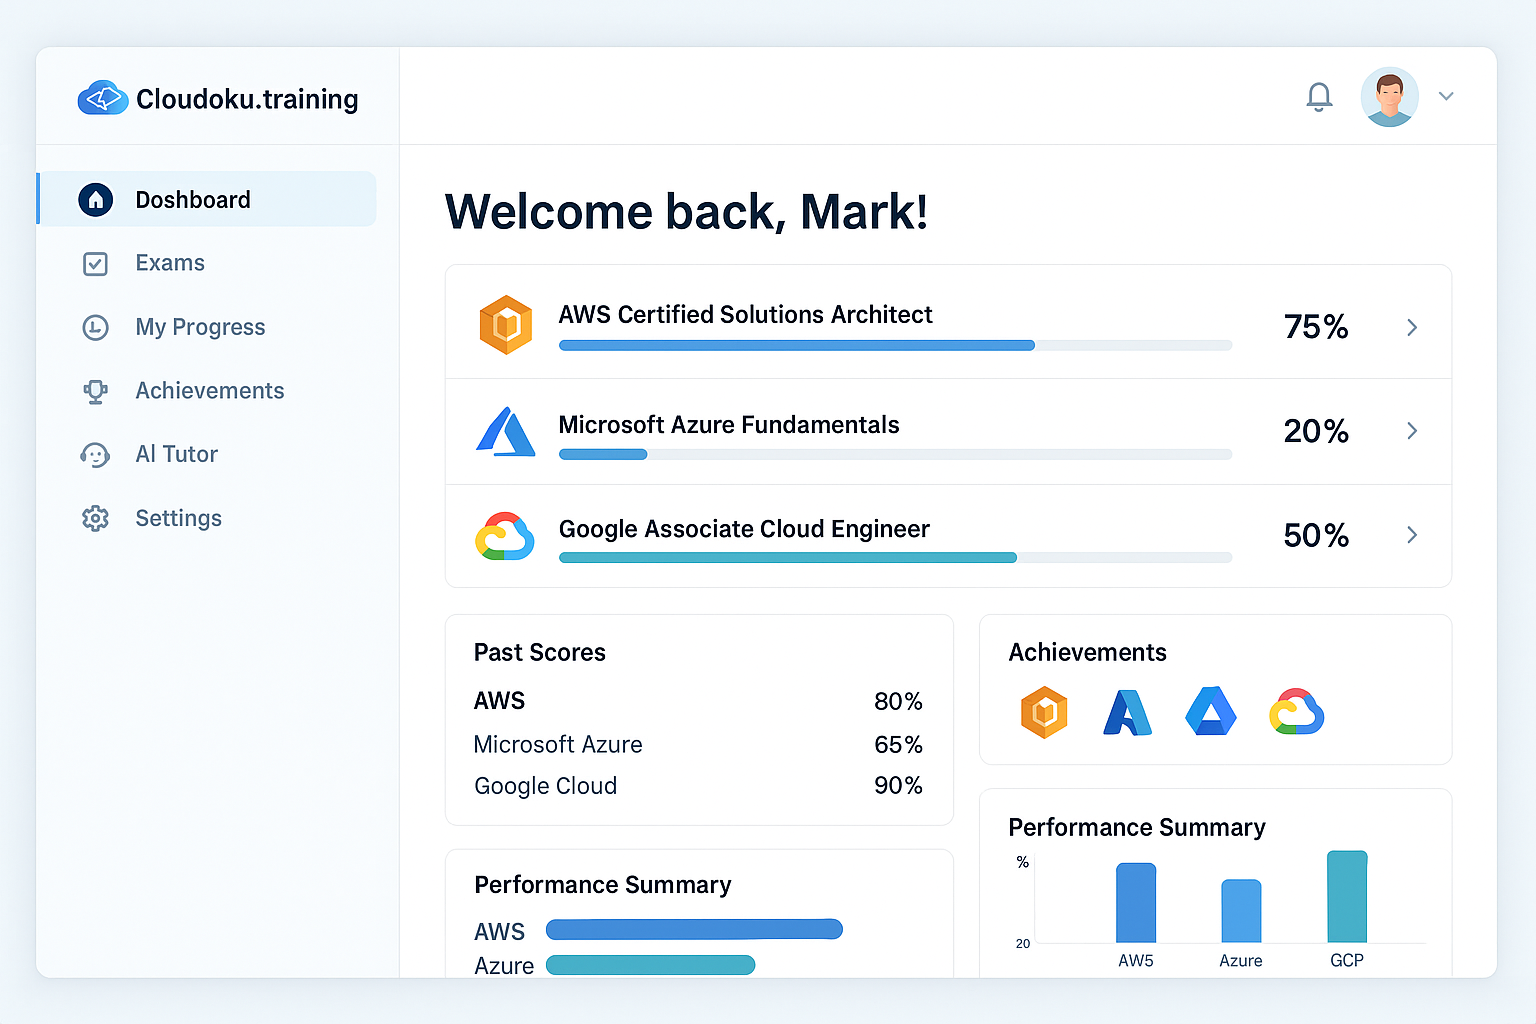The height and width of the screenshot is (1024, 1536).
Task: Click the Dashboard home icon
Action: [96, 199]
